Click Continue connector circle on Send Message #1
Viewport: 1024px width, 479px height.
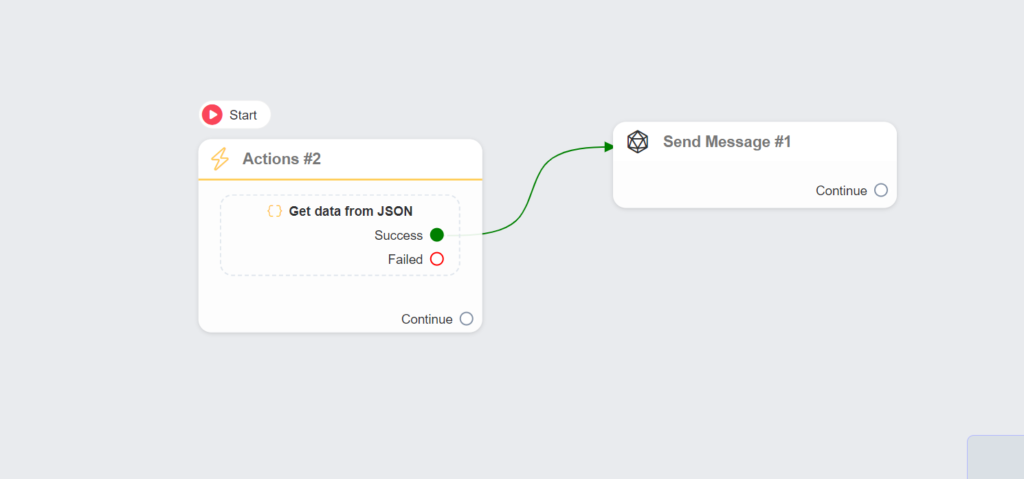coord(881,190)
